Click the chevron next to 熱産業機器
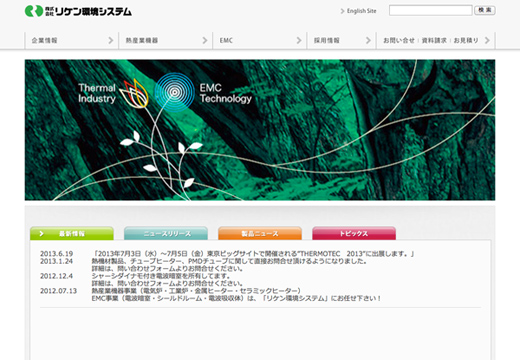Image resolution: width=520 pixels, height=360 pixels. pyautogui.click(x=205, y=40)
